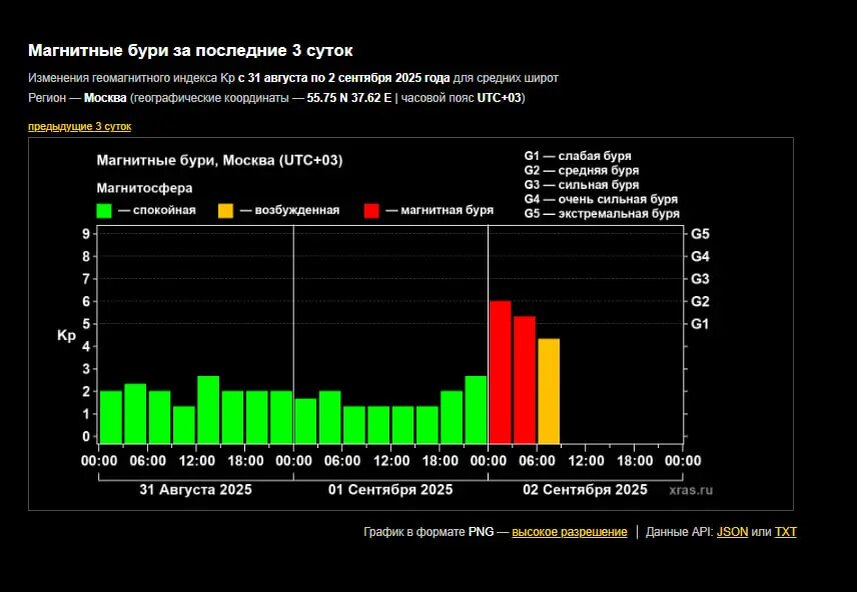The image size is (857, 592).
Task: Click the '02 Сентября 2025' date label
Action: click(x=585, y=490)
